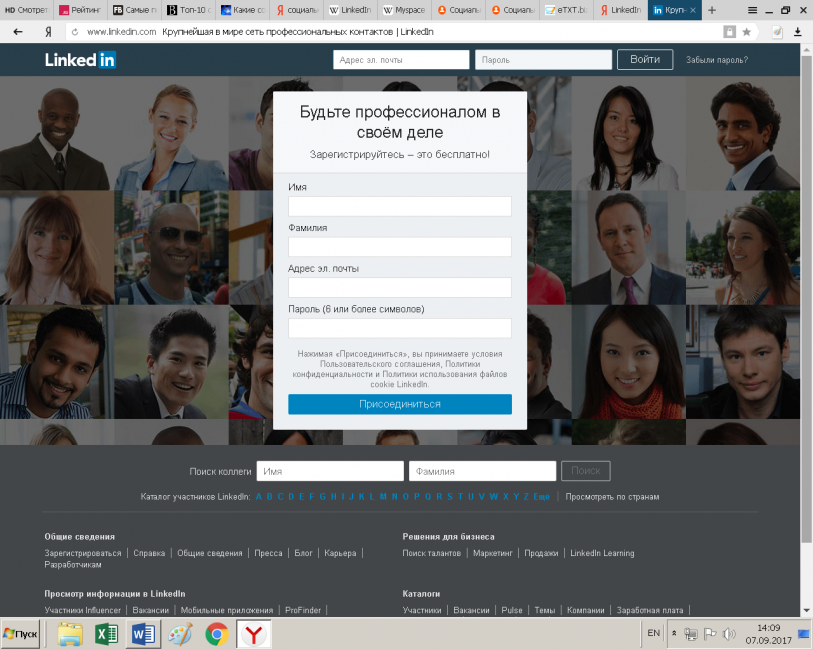Open Word from taskbar

pyautogui.click(x=143, y=634)
